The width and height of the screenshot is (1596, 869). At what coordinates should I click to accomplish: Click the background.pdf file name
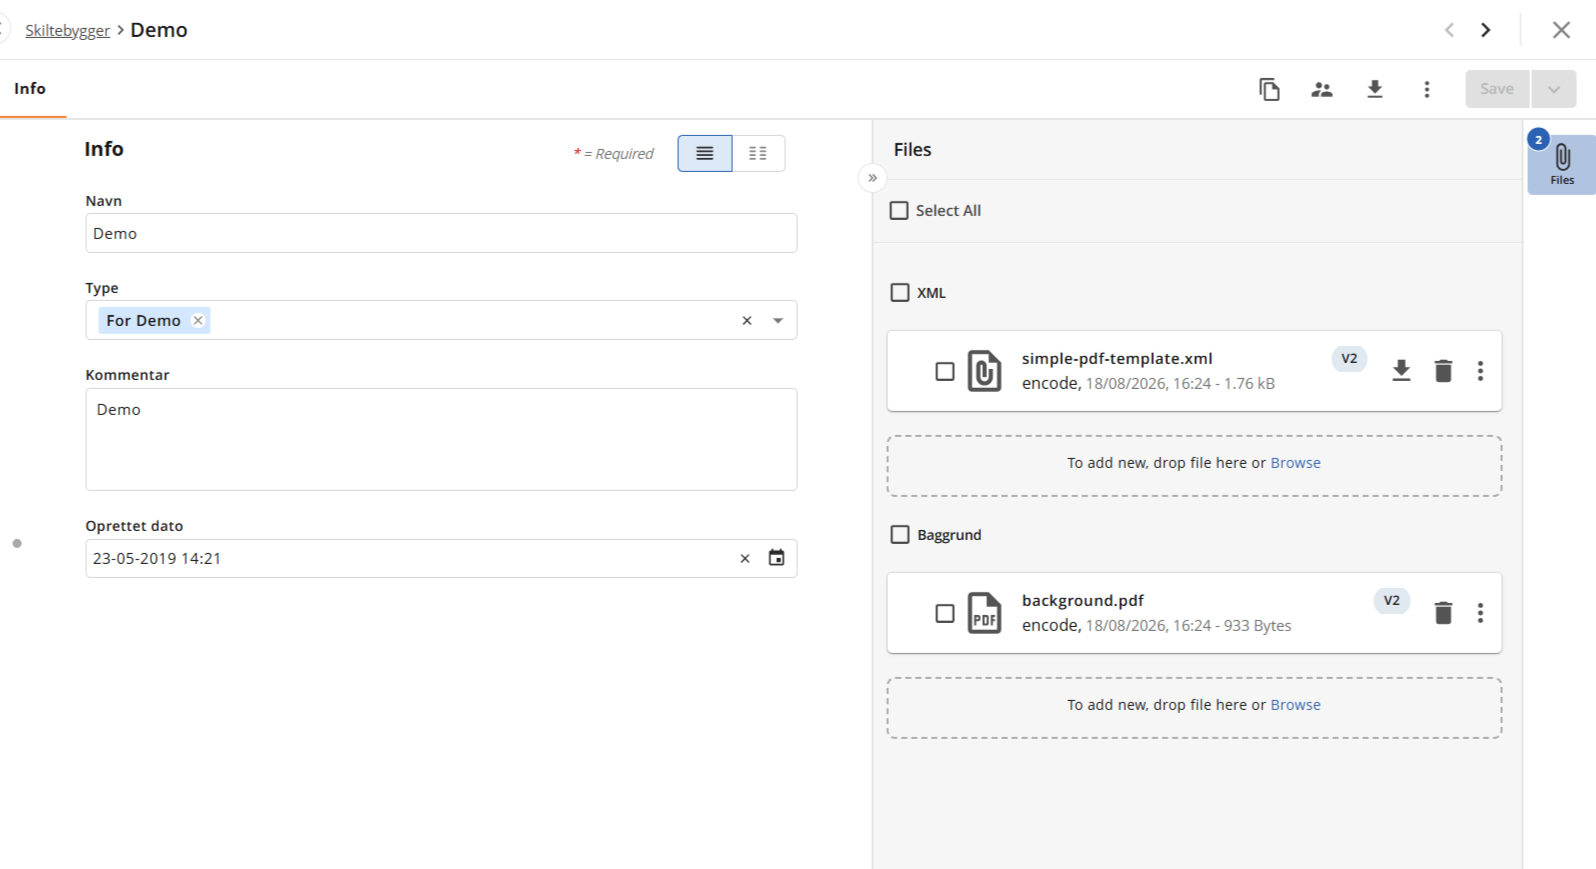click(x=1083, y=601)
